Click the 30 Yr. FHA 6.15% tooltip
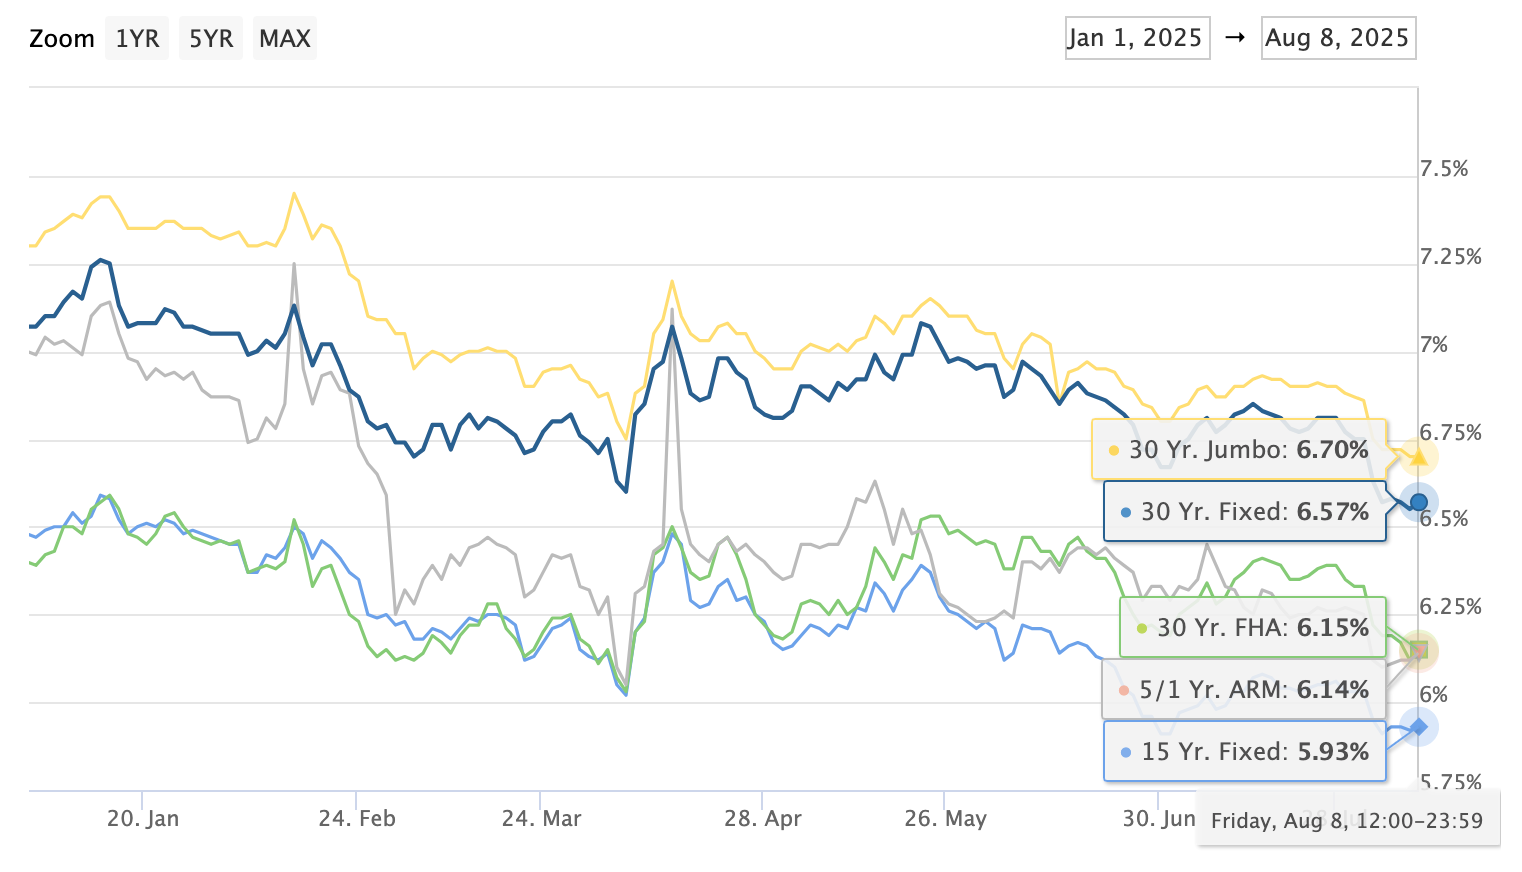 click(1252, 628)
